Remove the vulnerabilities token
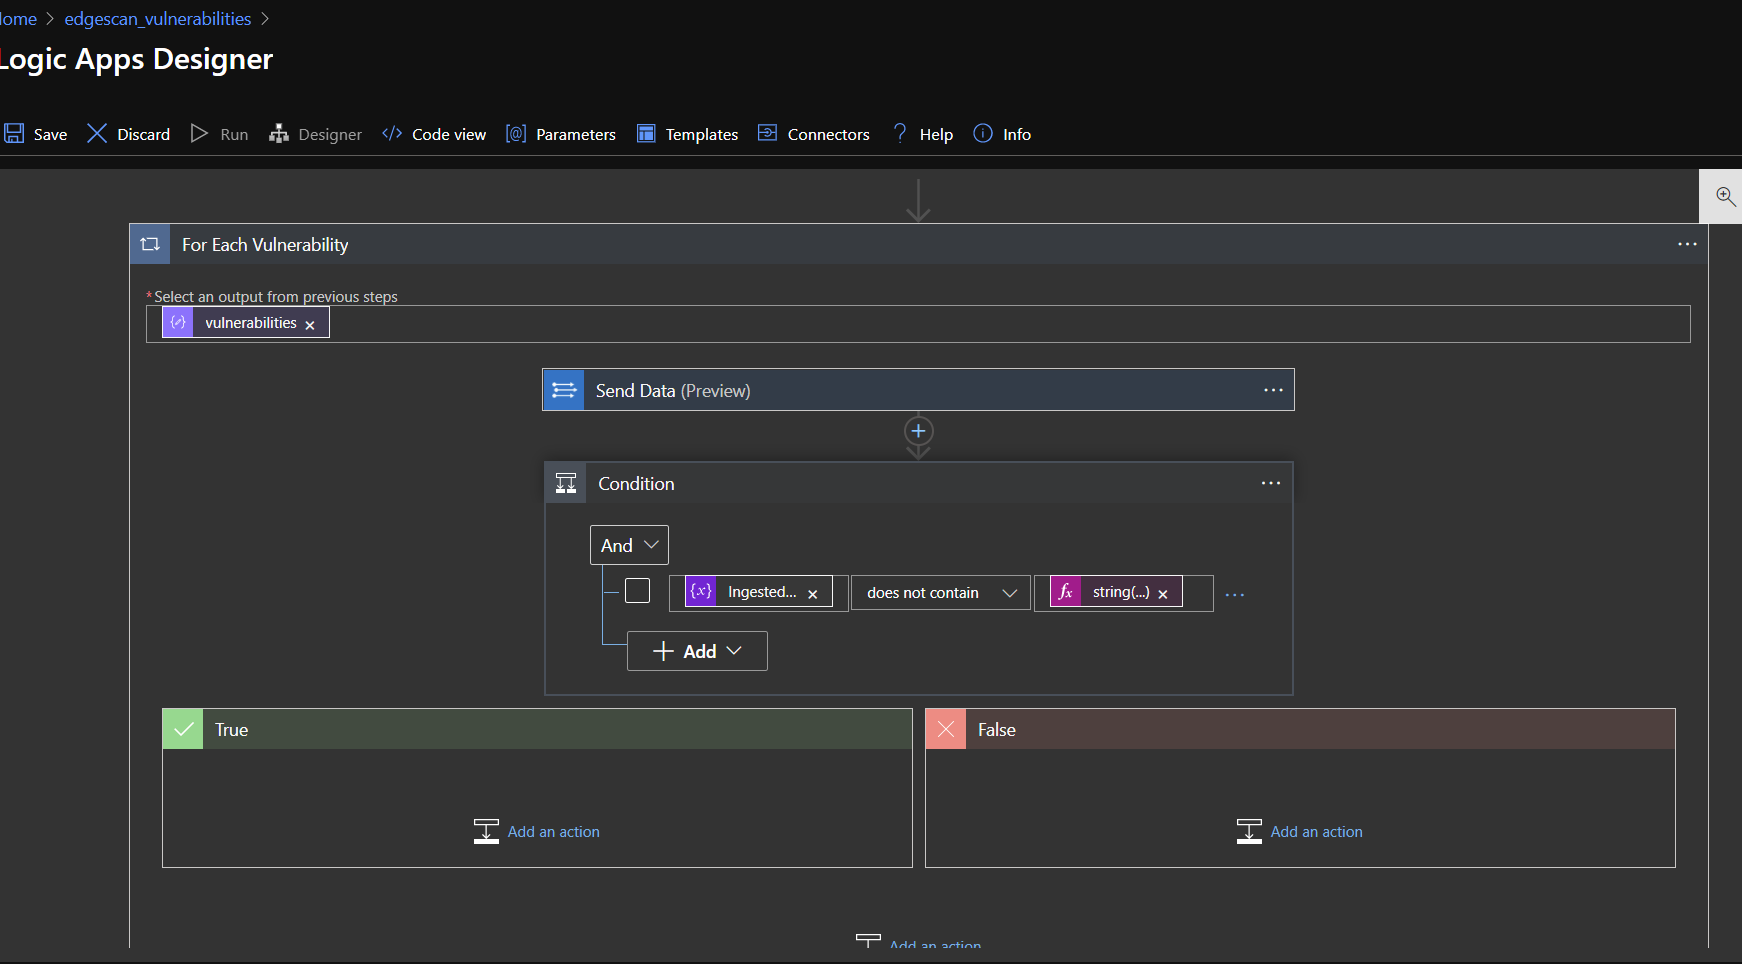Viewport: 1742px width, 964px height. point(310,325)
